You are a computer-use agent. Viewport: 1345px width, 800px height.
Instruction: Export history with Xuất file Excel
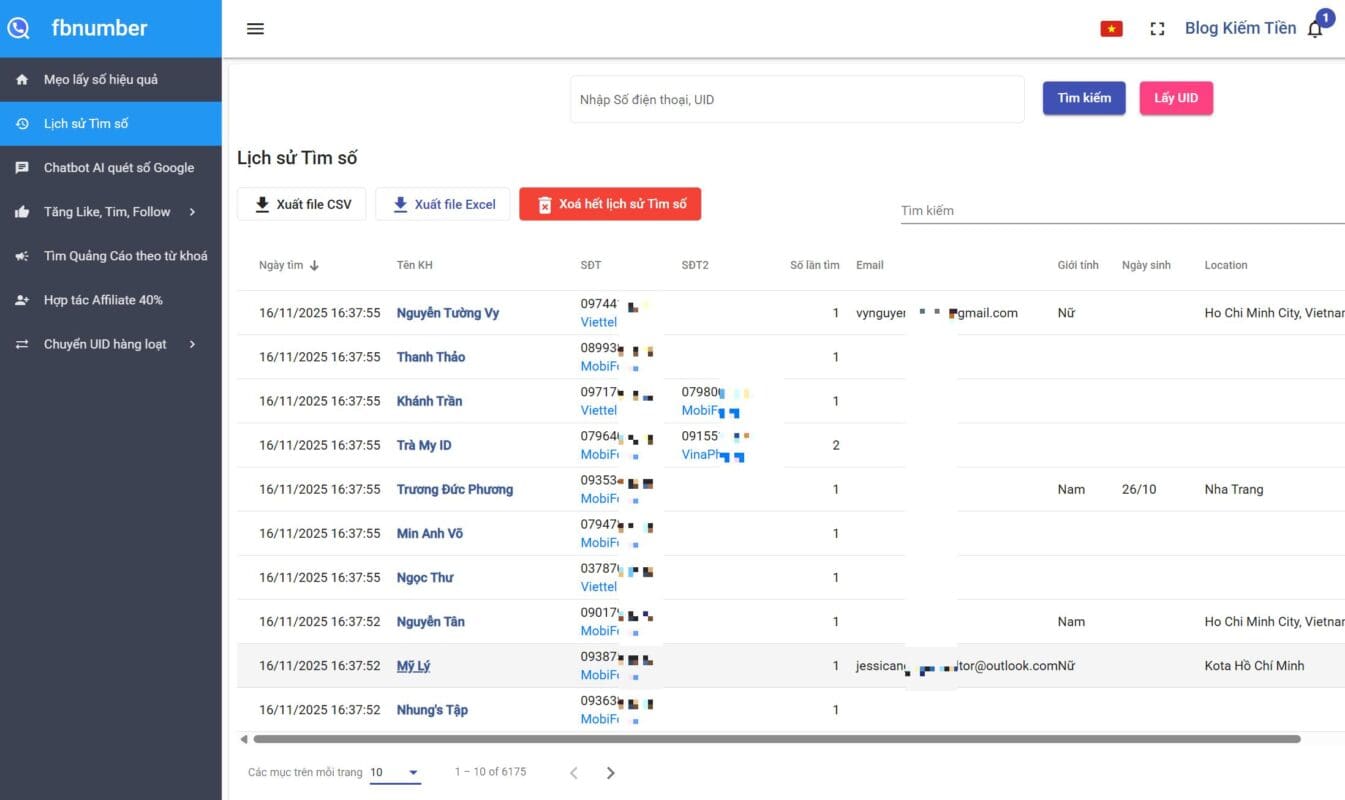click(x=443, y=204)
